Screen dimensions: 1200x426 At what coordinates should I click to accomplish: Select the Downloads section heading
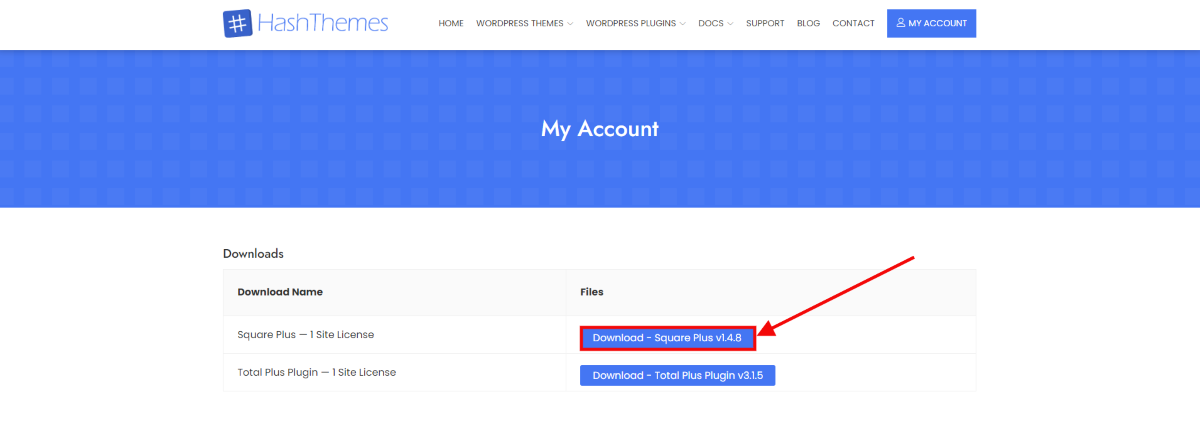point(253,254)
